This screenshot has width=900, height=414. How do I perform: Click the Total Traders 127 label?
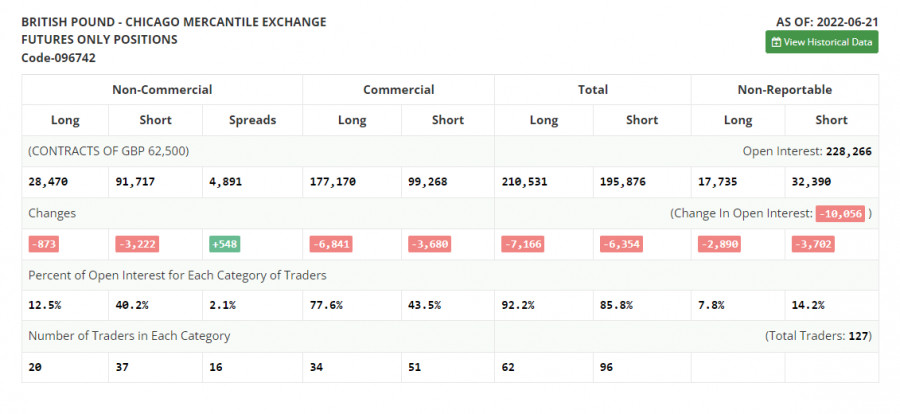tap(818, 336)
